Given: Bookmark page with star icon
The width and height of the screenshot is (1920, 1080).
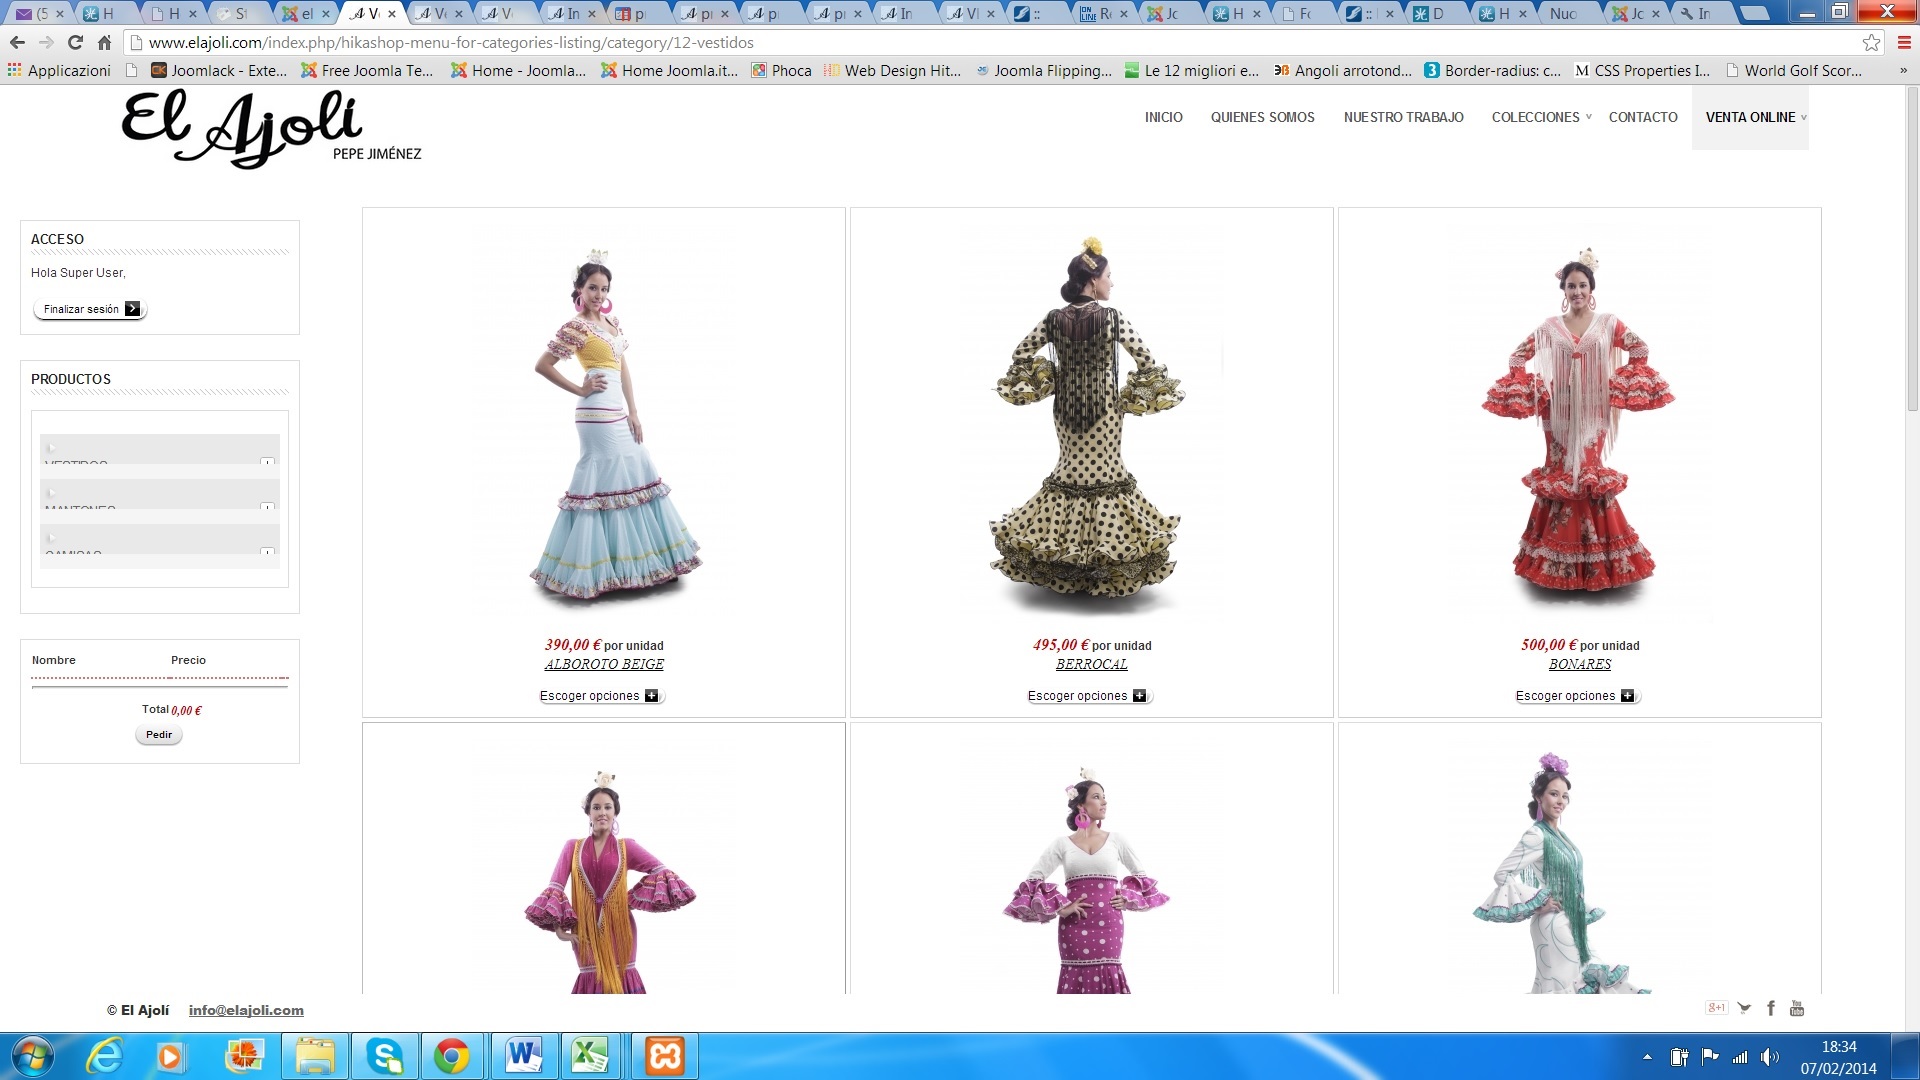Looking at the screenshot, I should [x=1871, y=42].
